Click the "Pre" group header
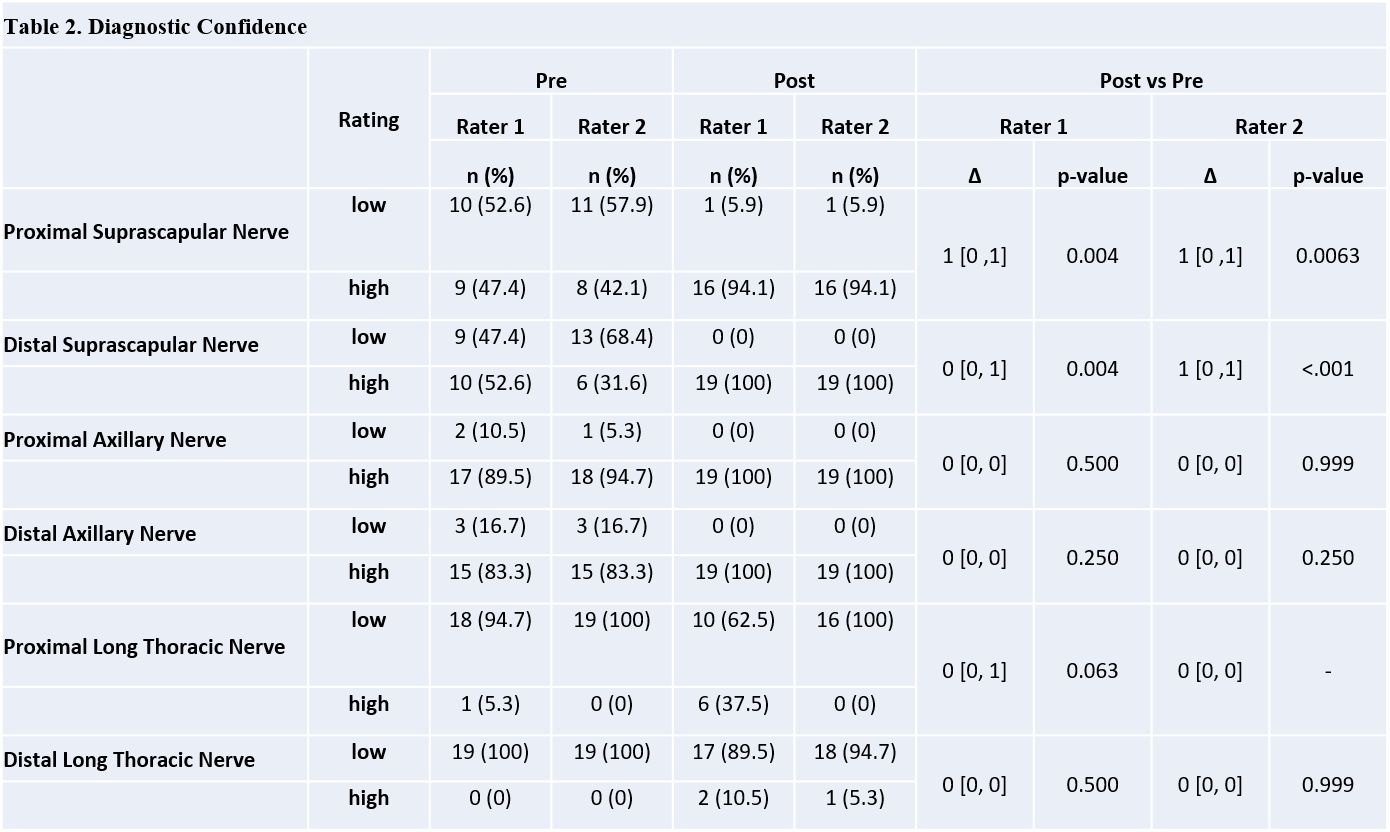 click(551, 81)
